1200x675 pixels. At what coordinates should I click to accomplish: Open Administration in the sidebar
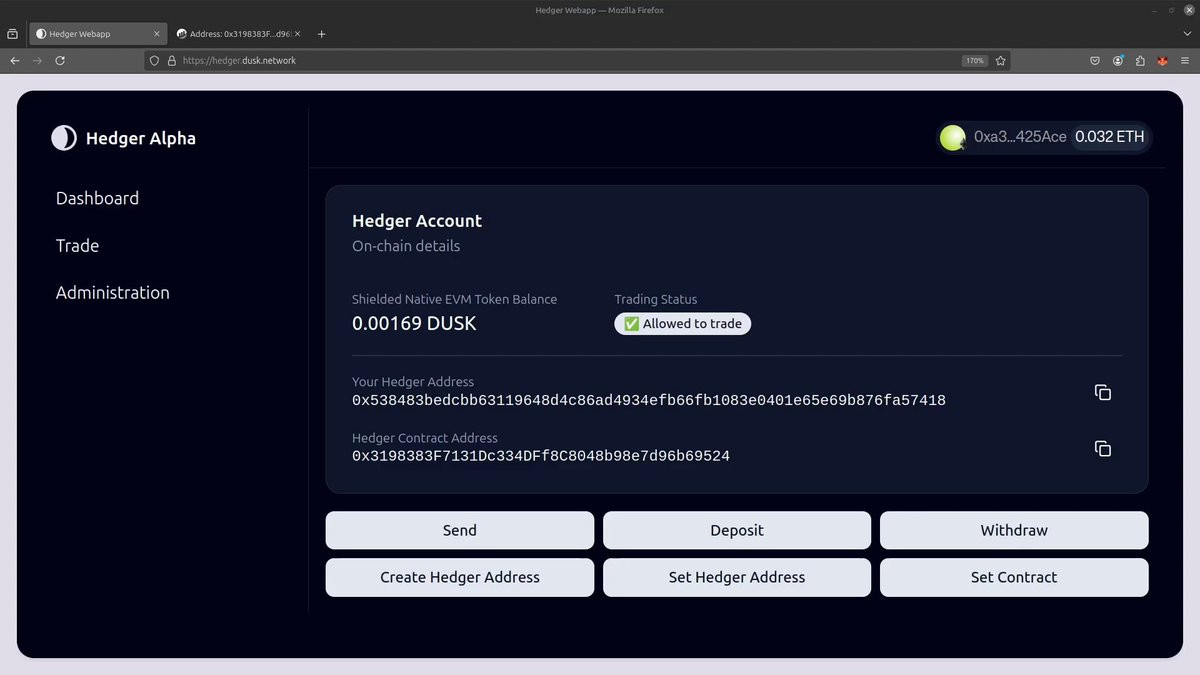pos(112,292)
